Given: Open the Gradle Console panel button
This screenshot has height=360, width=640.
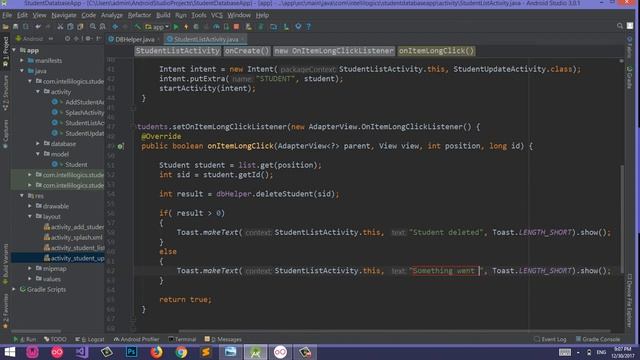Looking at the screenshot, I should tap(598, 339).
